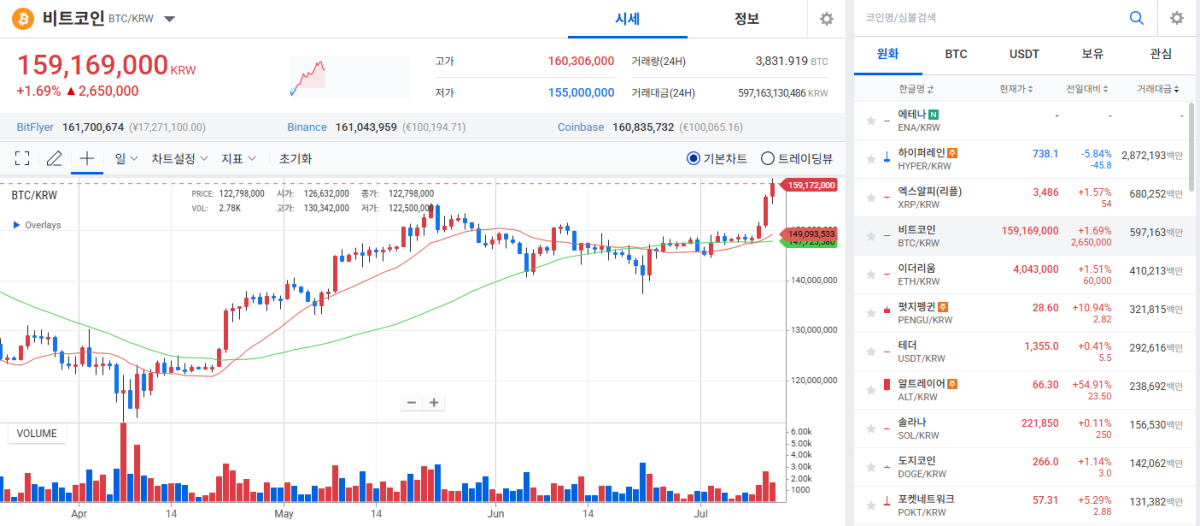Open 에테나 ENA/KRW market row
The image size is (1200, 526).
(1024, 121)
